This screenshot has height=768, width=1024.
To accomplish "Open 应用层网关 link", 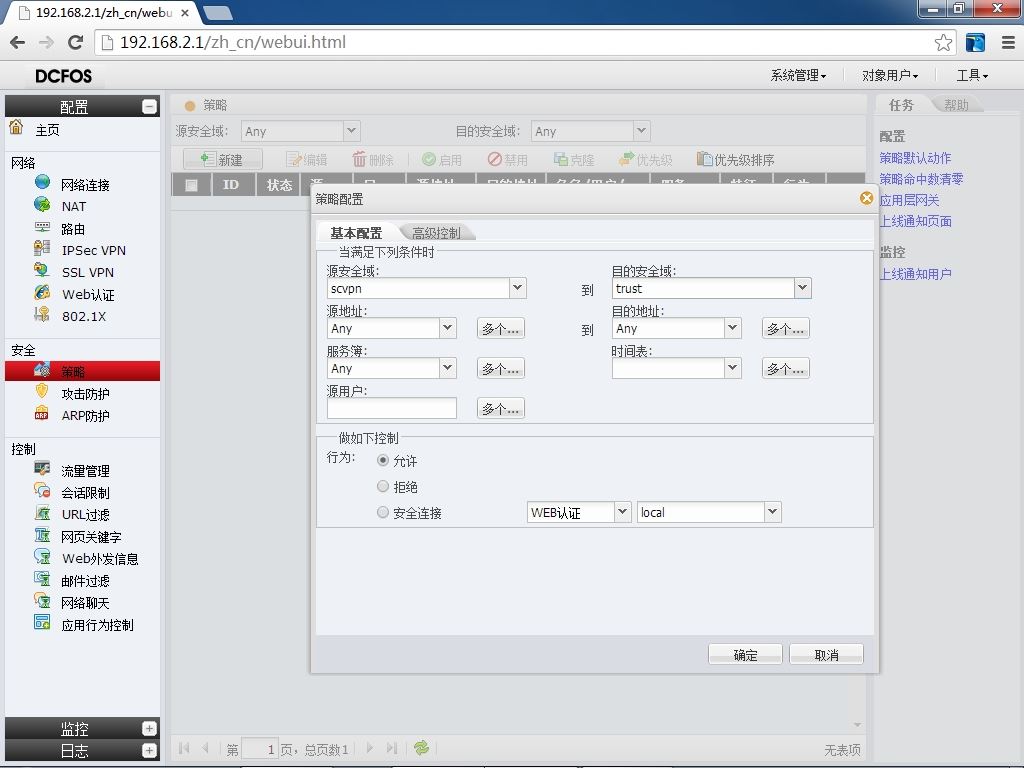I will (909, 200).
